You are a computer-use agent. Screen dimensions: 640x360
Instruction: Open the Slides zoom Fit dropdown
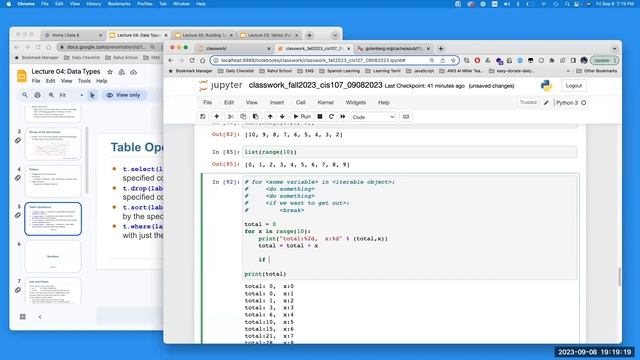click(71, 95)
